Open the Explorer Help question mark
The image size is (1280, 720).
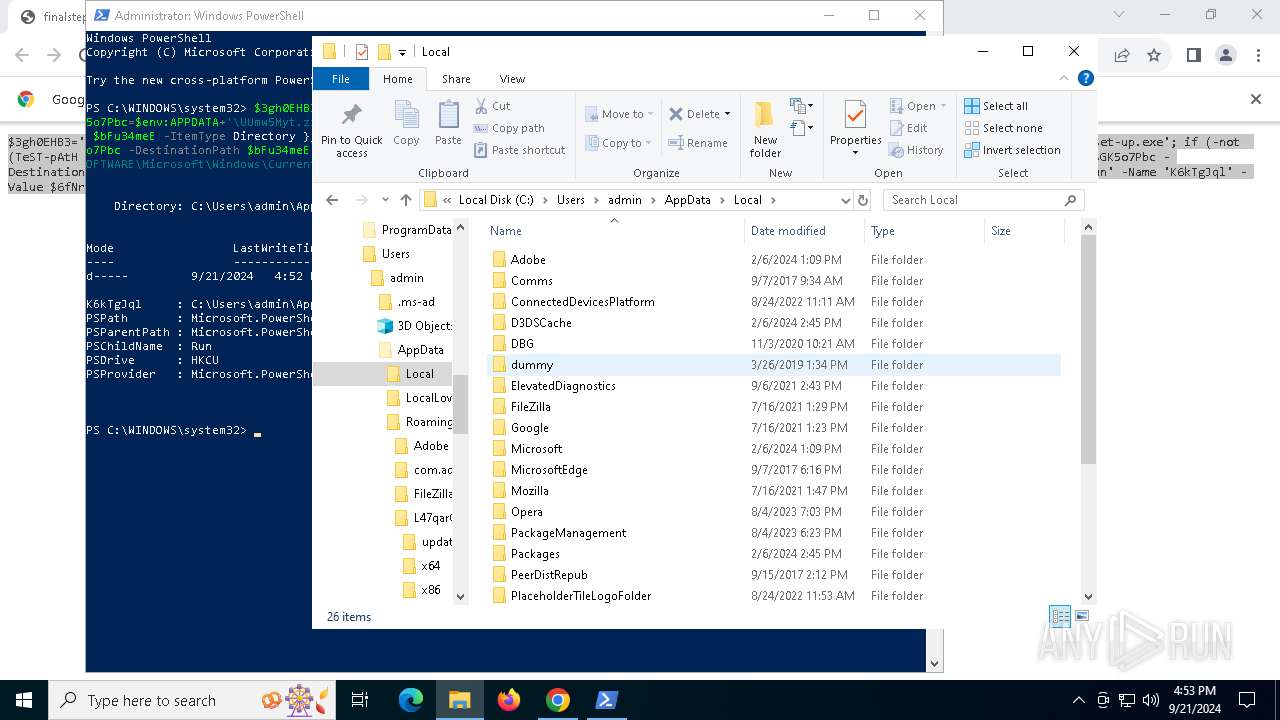[1085, 78]
